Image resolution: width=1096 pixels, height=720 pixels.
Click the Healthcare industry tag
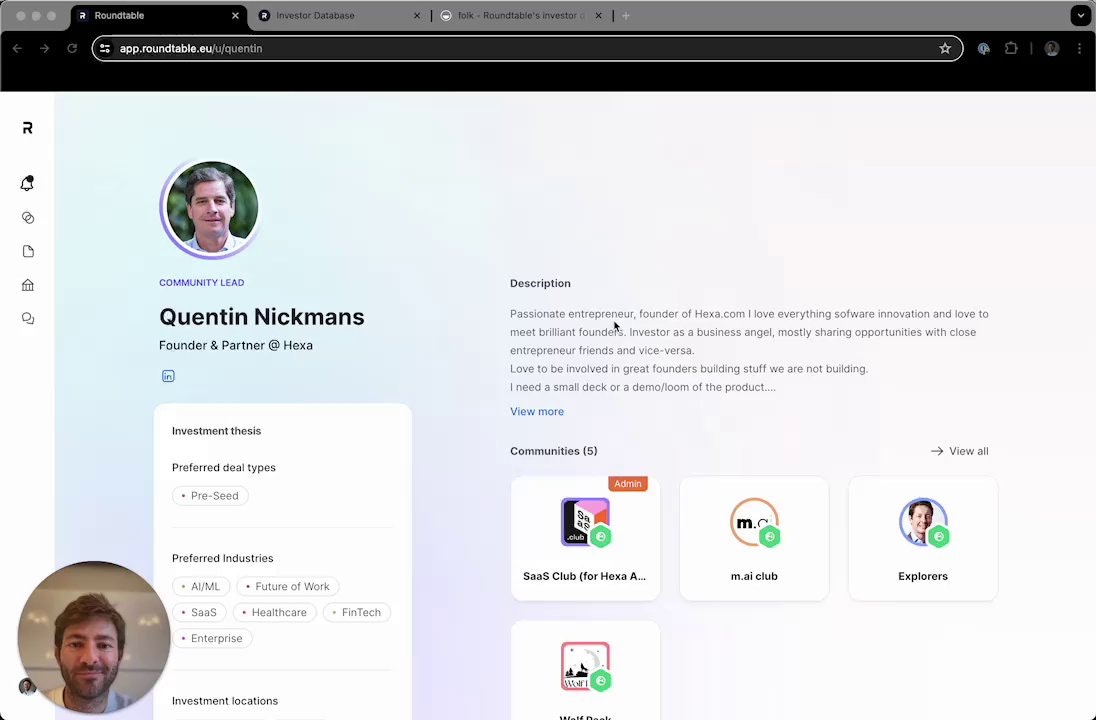pyautogui.click(x=274, y=612)
